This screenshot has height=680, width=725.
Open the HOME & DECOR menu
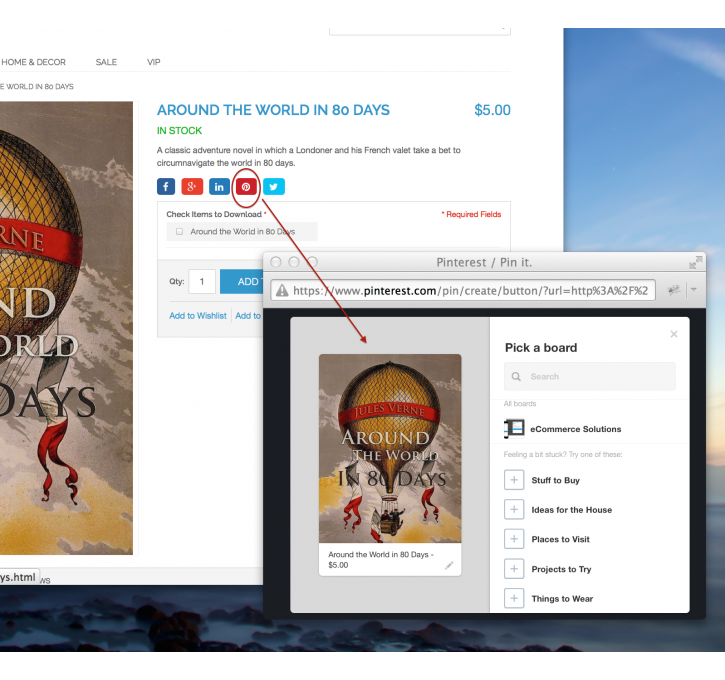(x=33, y=62)
